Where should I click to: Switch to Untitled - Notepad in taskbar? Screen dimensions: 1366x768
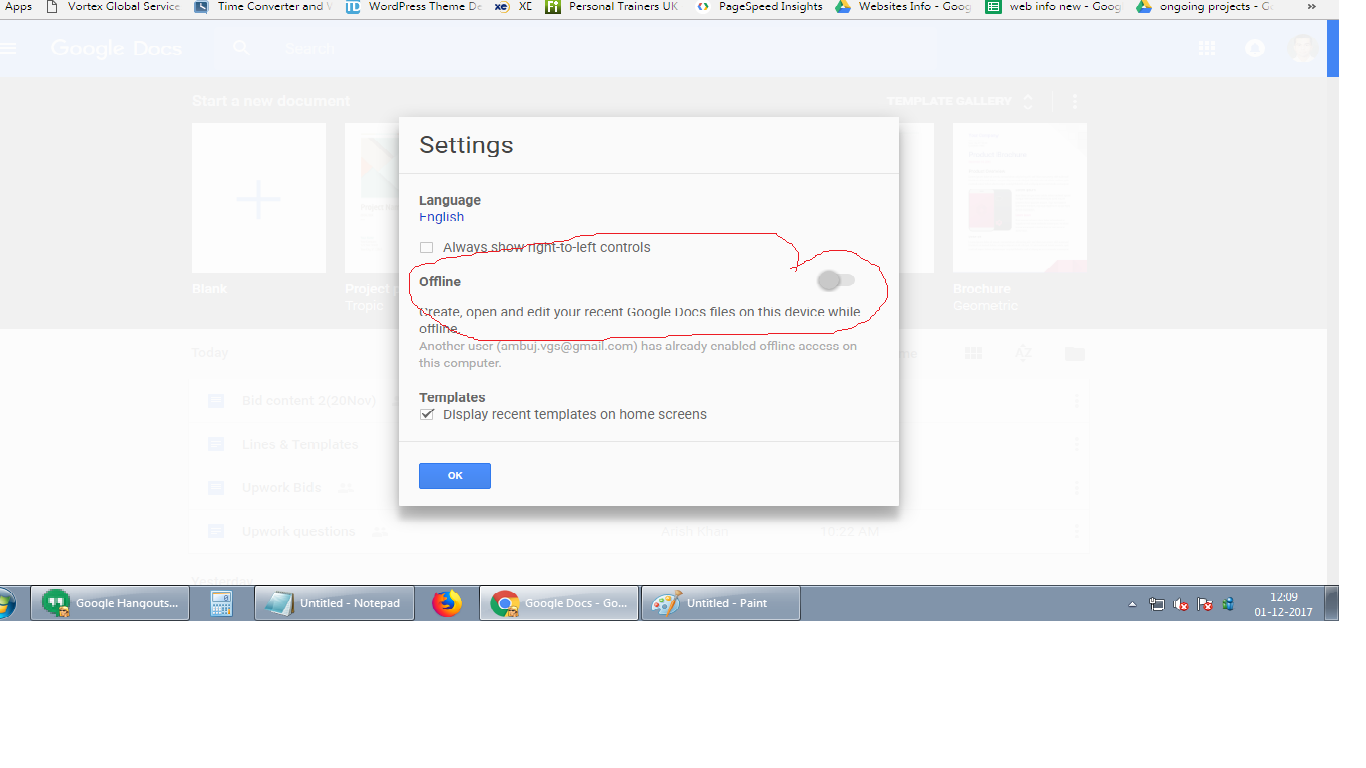[x=335, y=603]
